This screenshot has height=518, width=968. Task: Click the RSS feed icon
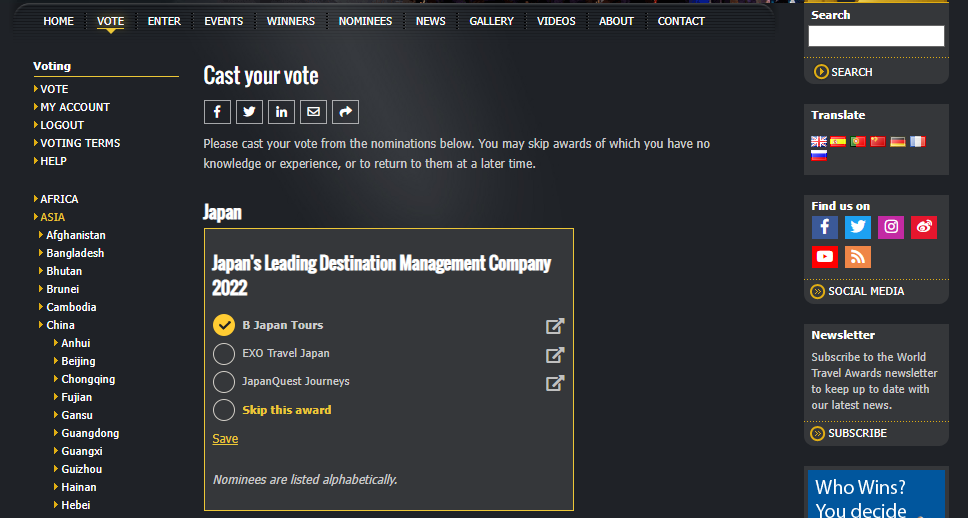pos(857,257)
